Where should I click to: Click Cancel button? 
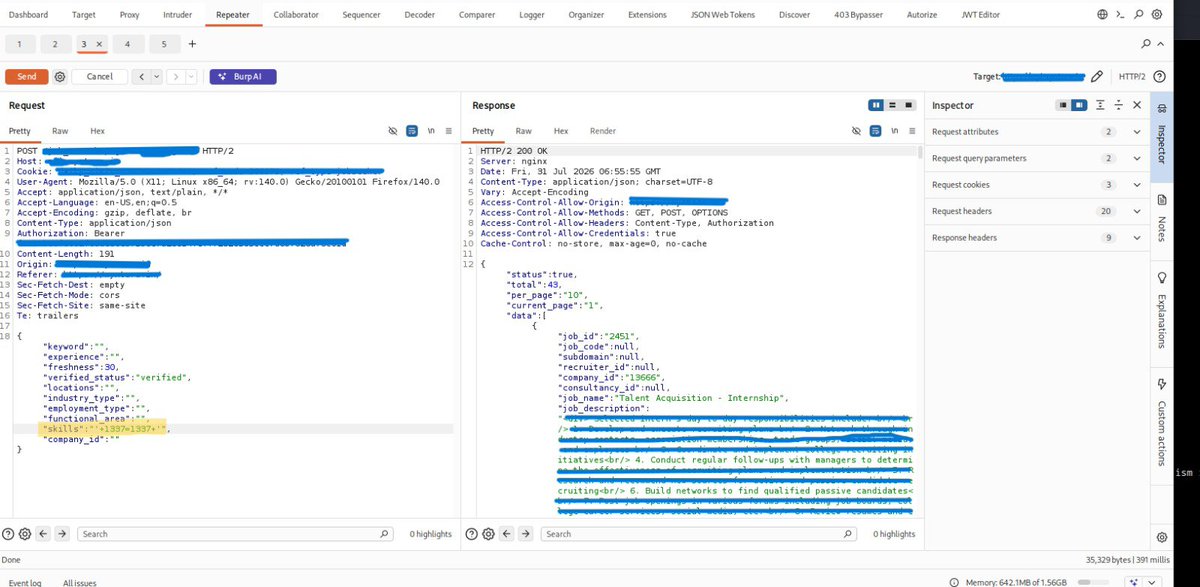[x=99, y=77]
